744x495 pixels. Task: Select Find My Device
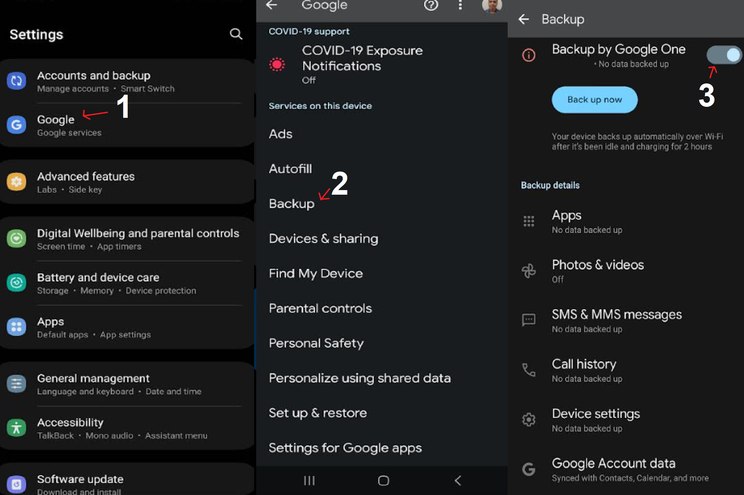point(381,273)
